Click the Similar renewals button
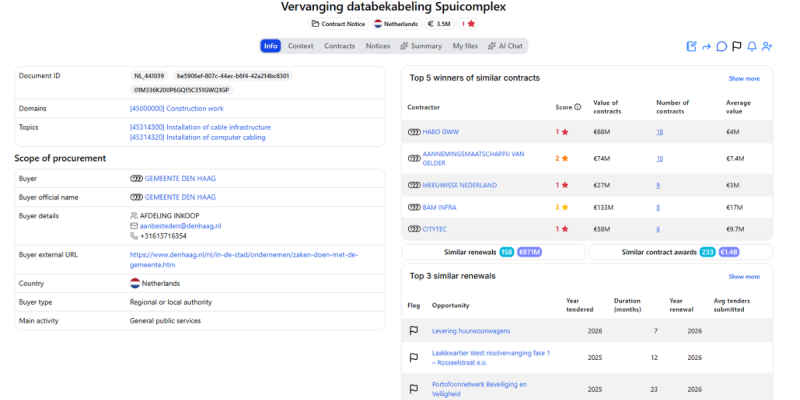Image resolution: width=800 pixels, height=400 pixels. [493, 252]
